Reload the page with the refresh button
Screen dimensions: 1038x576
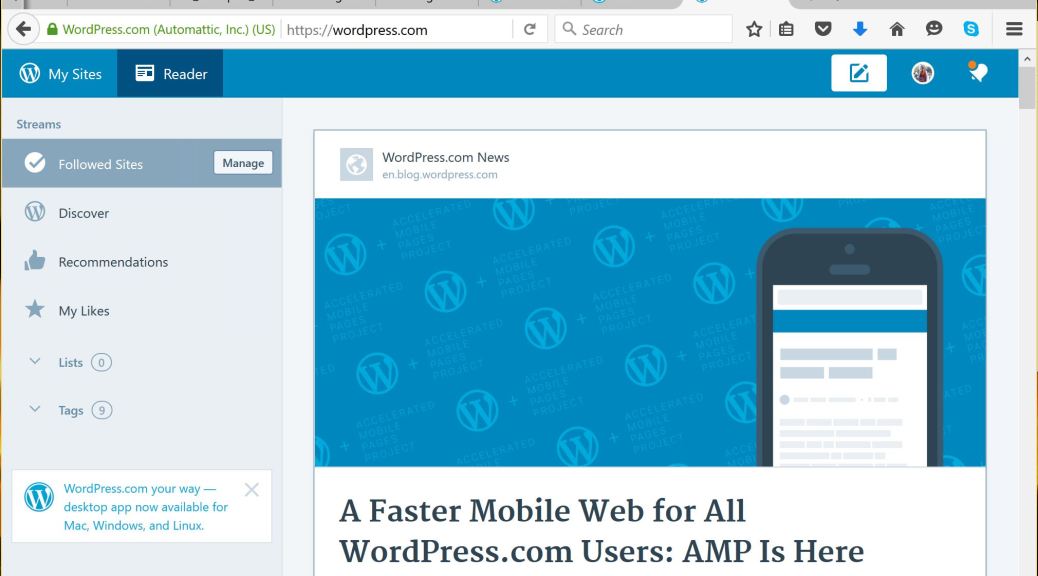529,29
